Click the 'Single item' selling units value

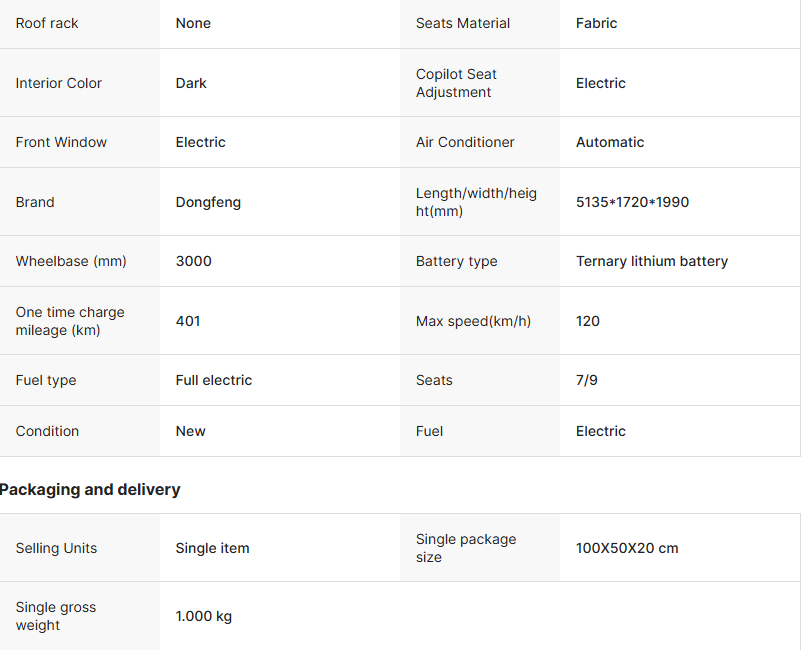click(x=212, y=548)
